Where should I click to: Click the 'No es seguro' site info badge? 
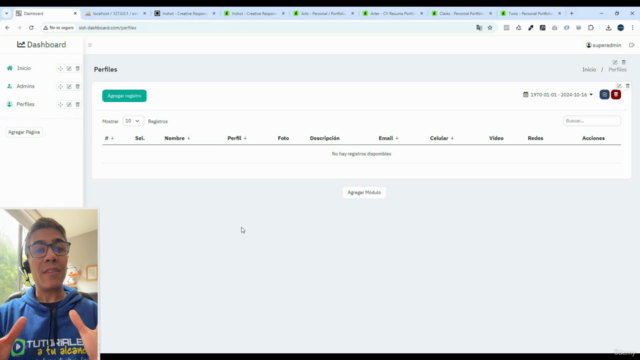(58, 28)
